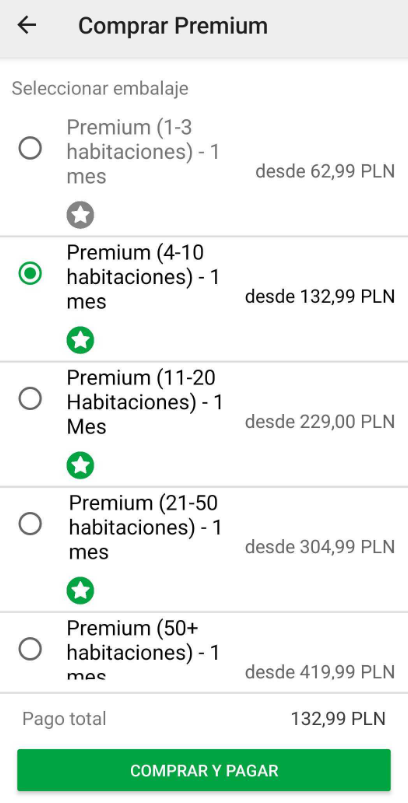Choose the Premium 21-50 habitaciones radio option

click(30, 524)
